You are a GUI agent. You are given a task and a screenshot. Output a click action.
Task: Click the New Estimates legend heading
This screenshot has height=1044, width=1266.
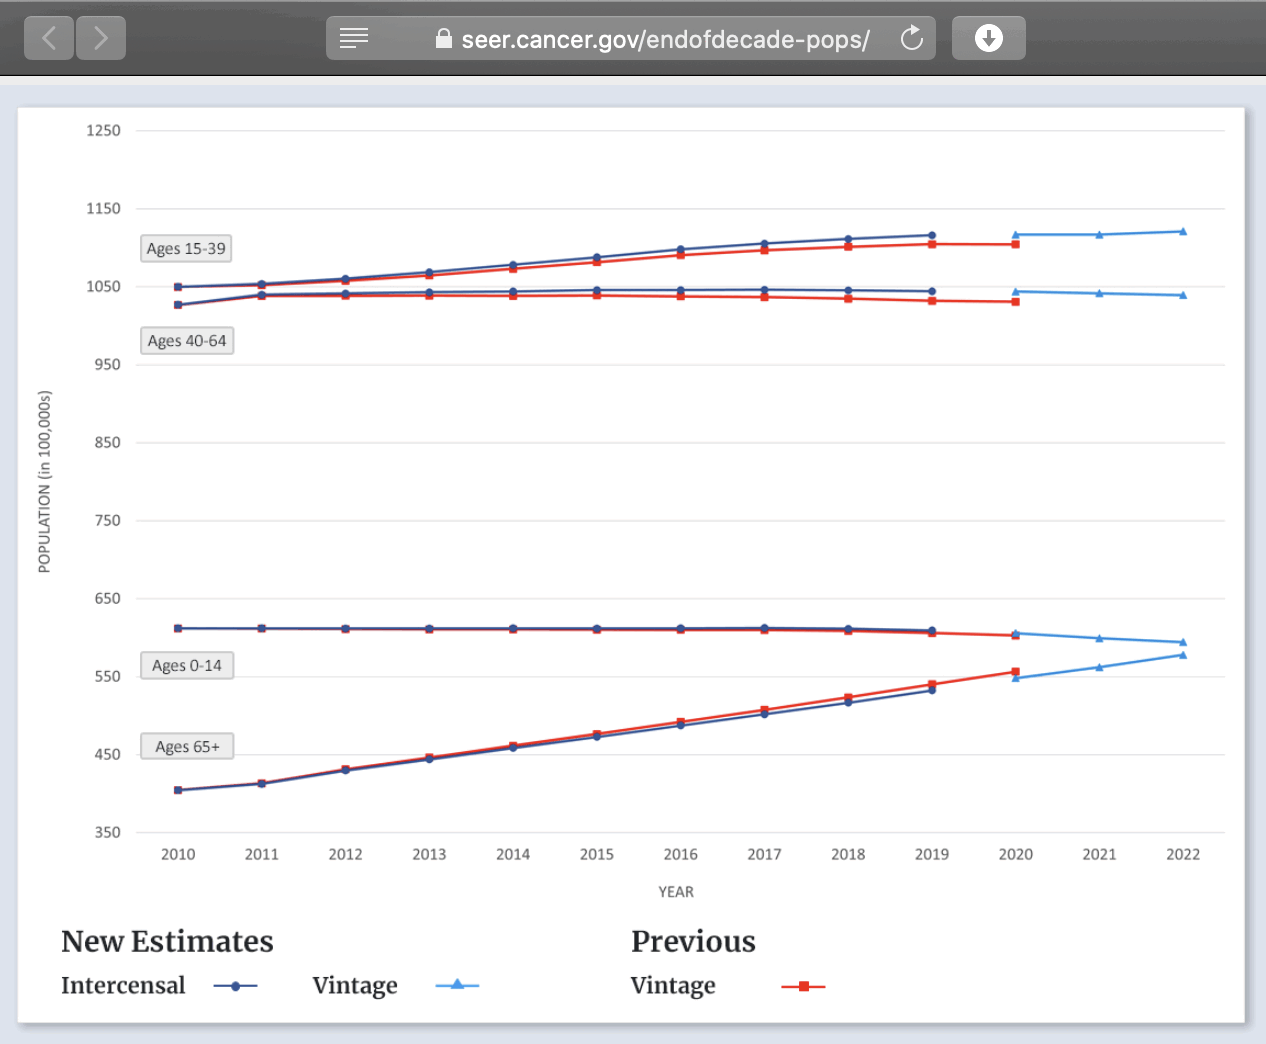click(x=167, y=941)
